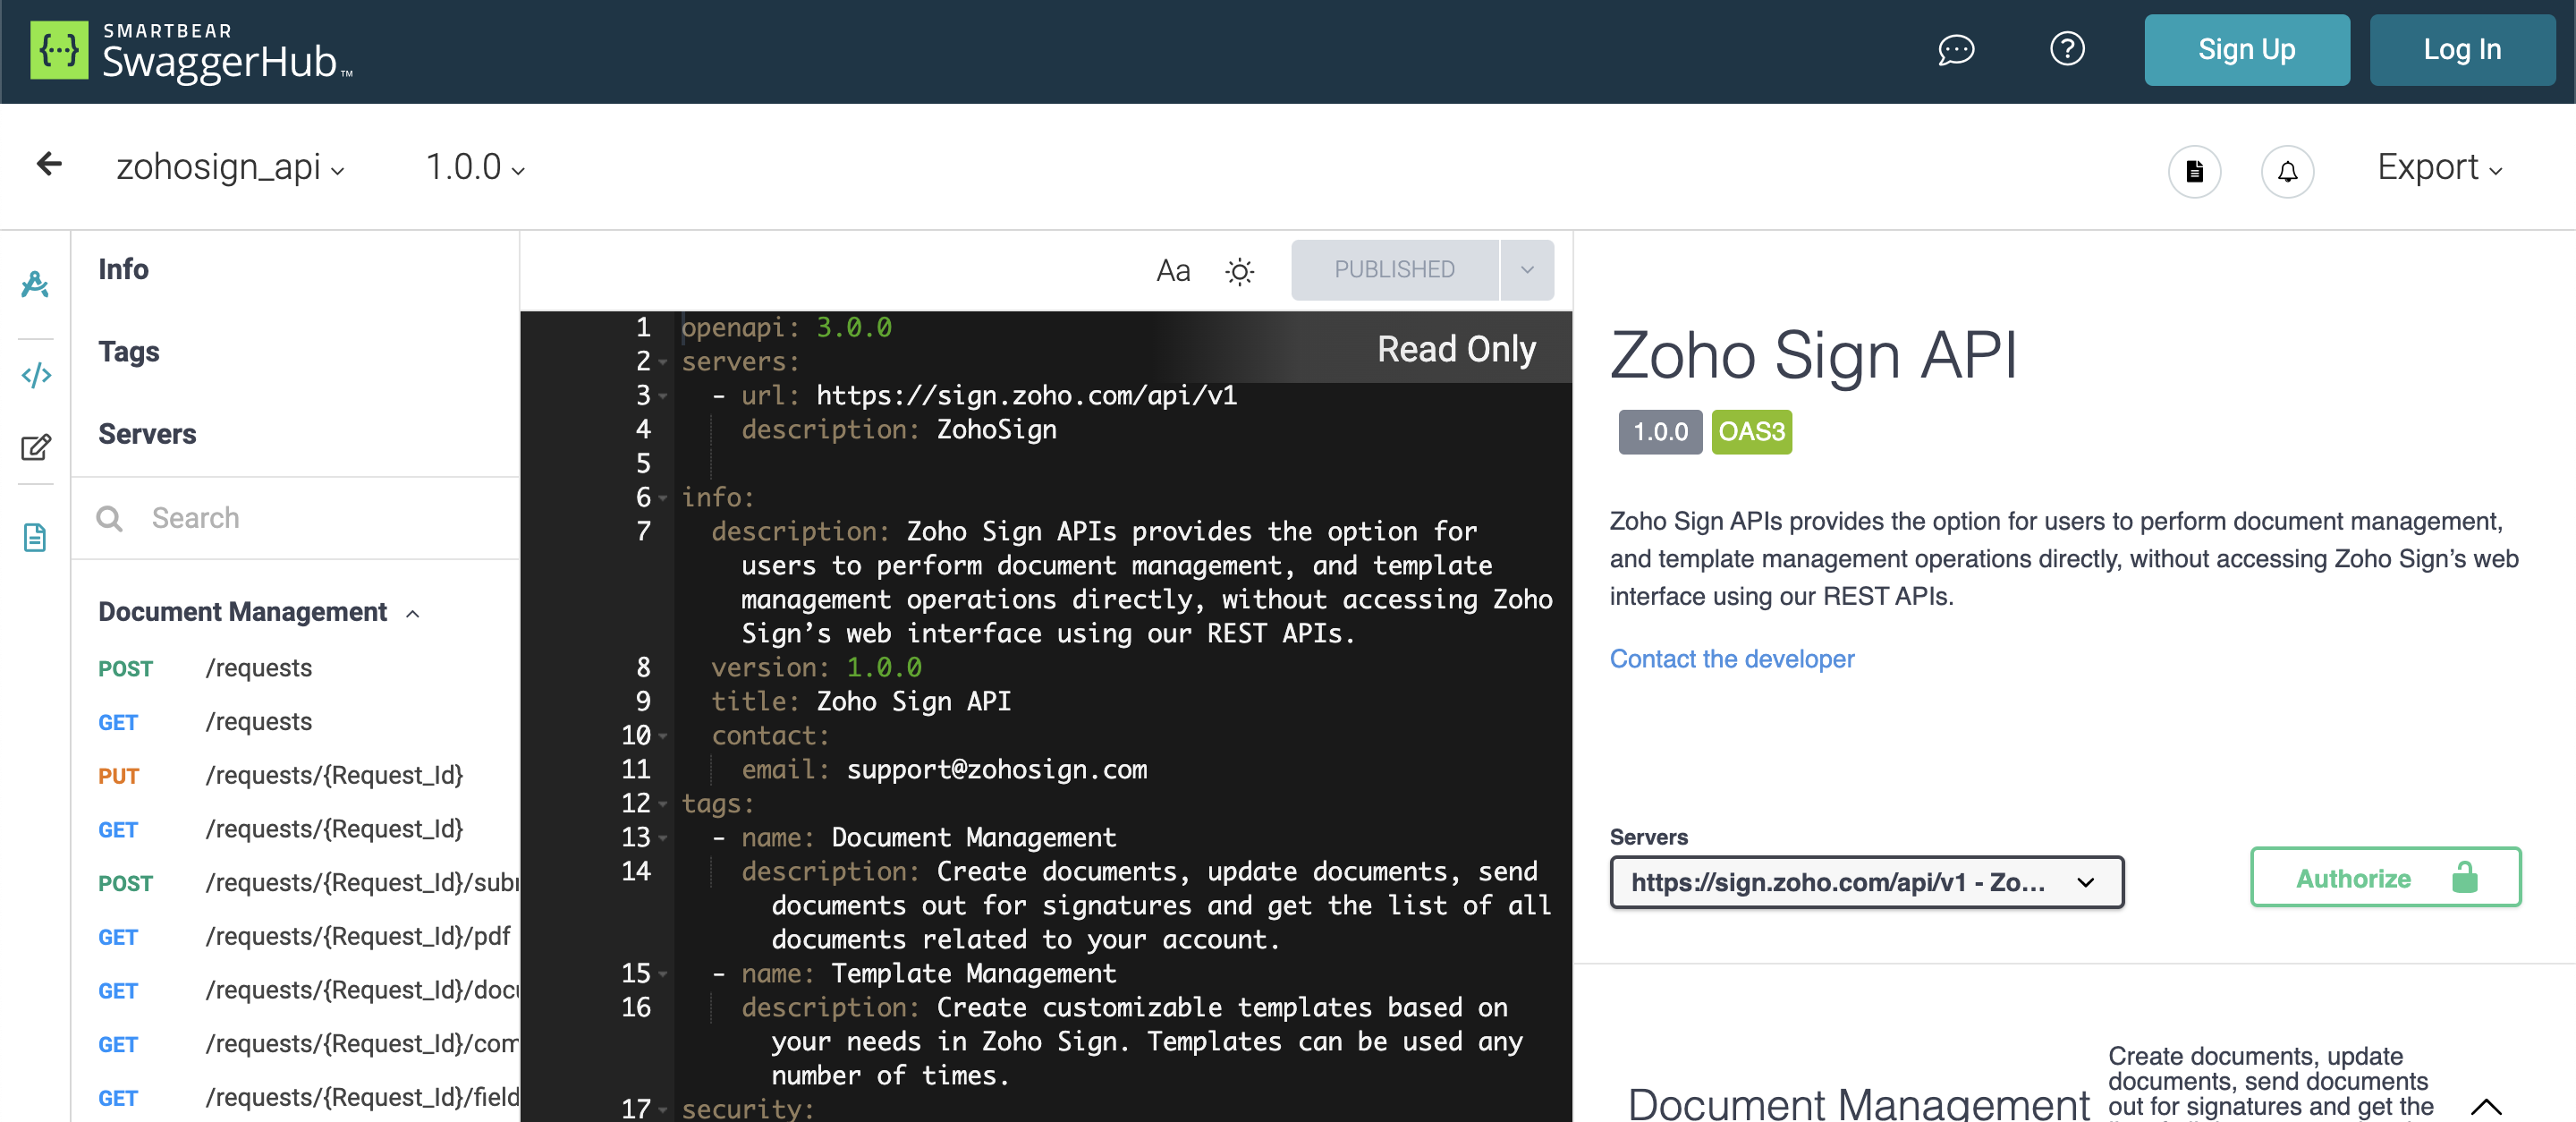
Task: Click the back arrow icon
Action: pyautogui.click(x=49, y=164)
